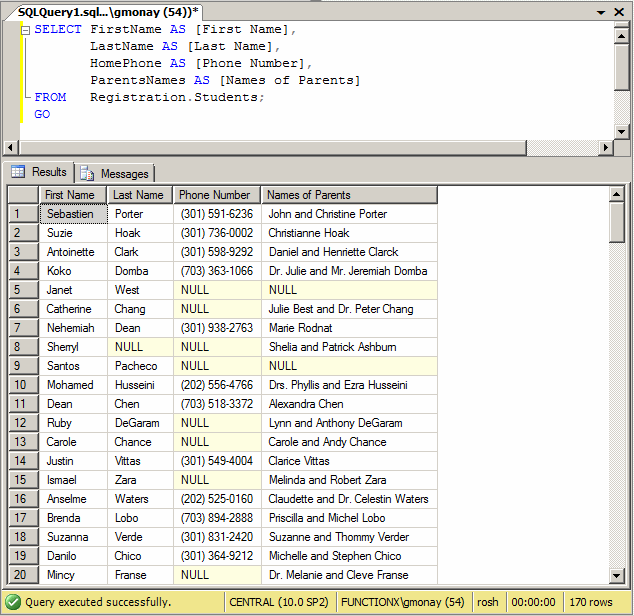The height and width of the screenshot is (616, 634).
Task: Click the Names of Parents column header
Action: pyautogui.click(x=349, y=195)
